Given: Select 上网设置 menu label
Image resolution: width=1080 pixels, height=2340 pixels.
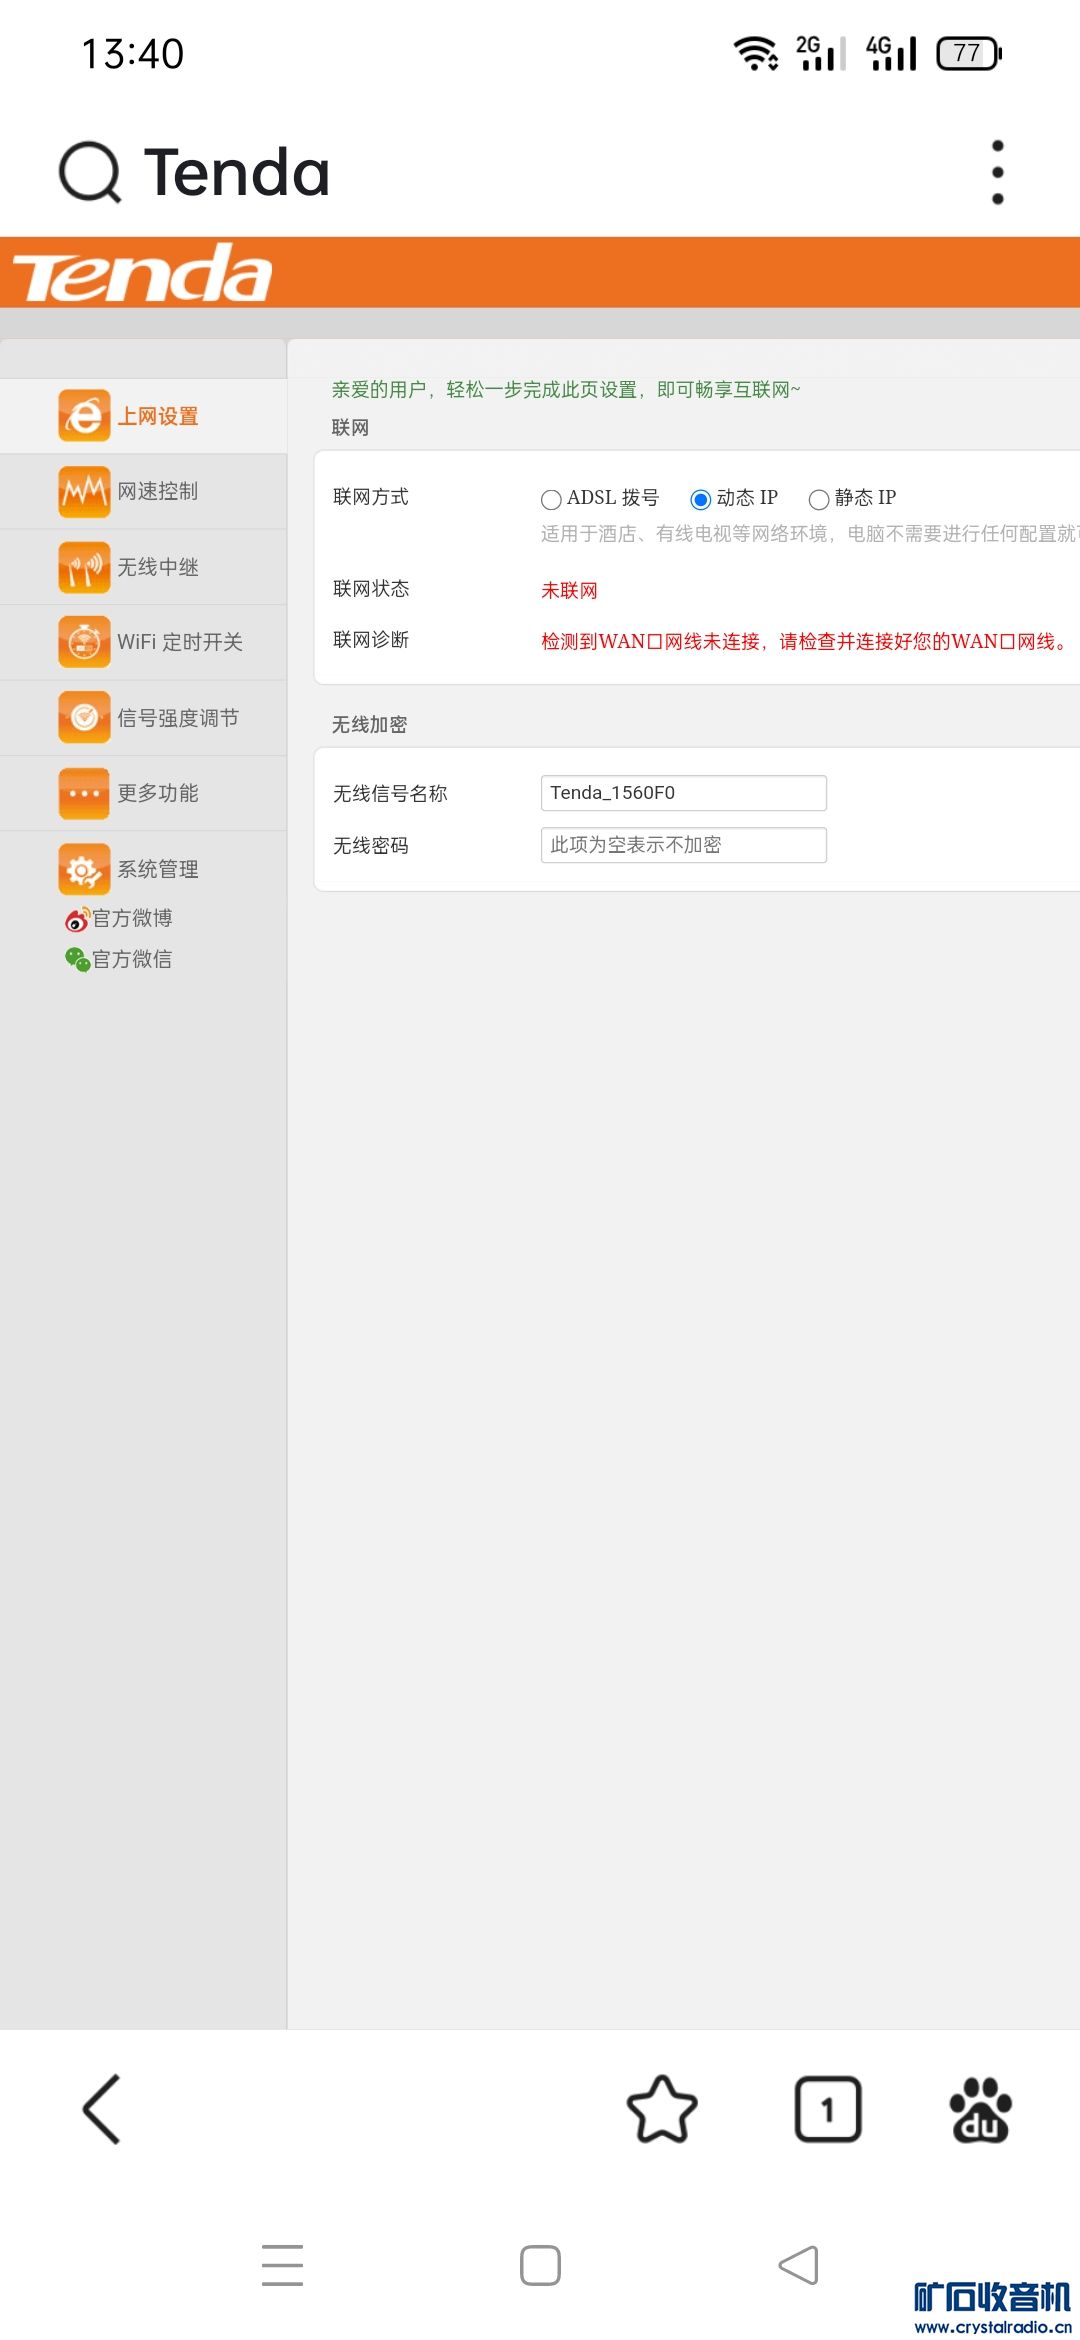Looking at the screenshot, I should 158,416.
